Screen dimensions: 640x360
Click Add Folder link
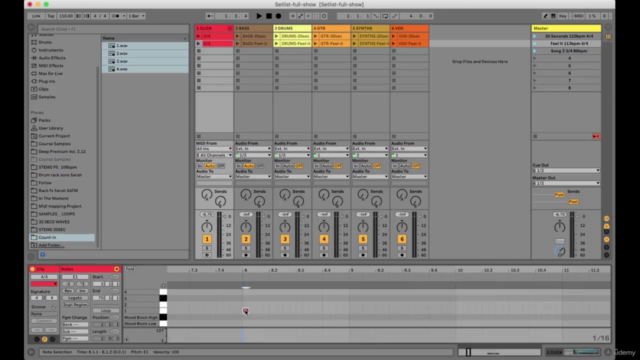pos(51,245)
